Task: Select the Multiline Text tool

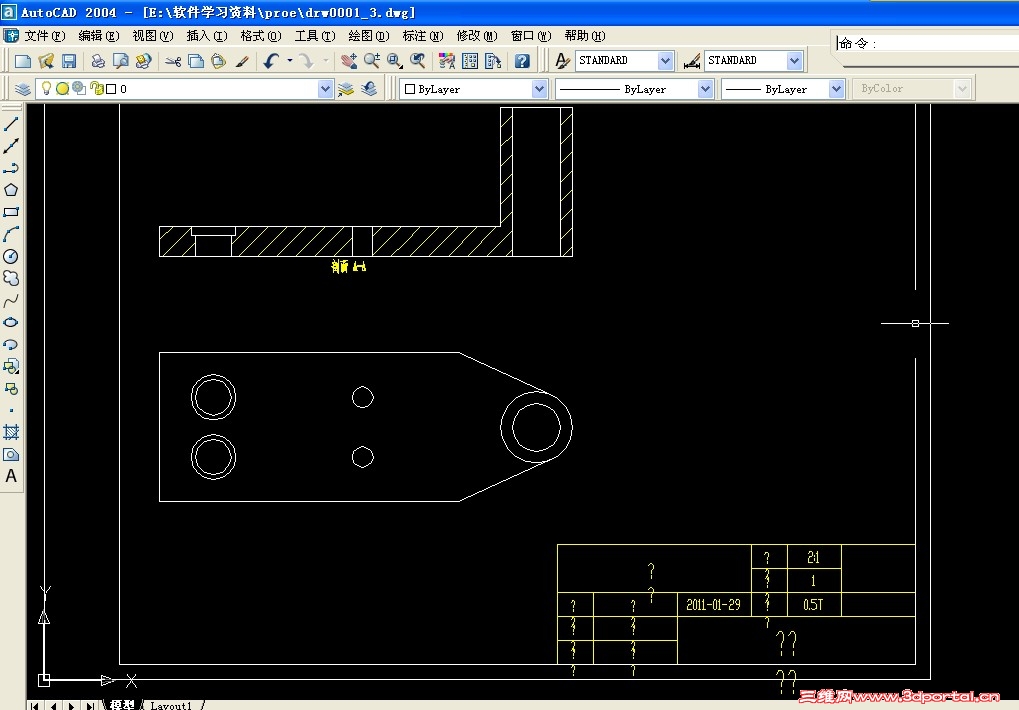Action: (11, 476)
